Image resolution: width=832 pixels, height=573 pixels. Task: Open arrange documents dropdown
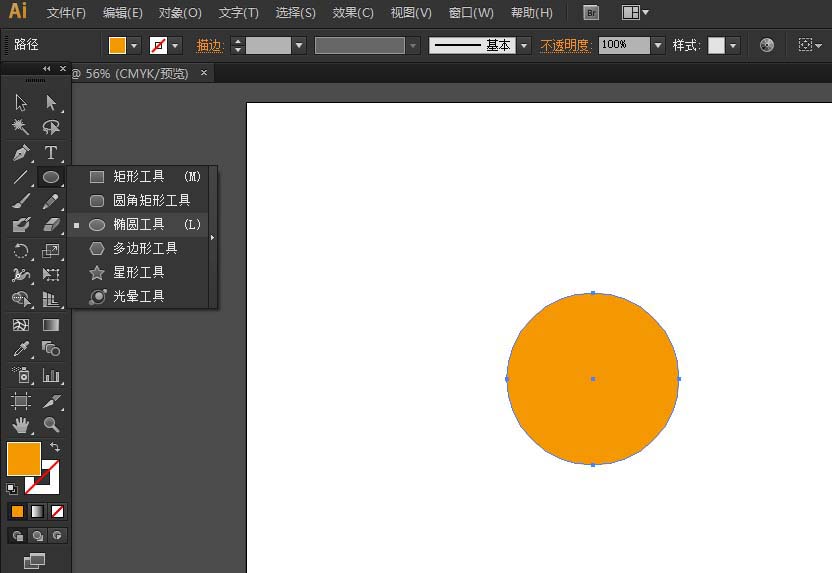pyautogui.click(x=635, y=12)
